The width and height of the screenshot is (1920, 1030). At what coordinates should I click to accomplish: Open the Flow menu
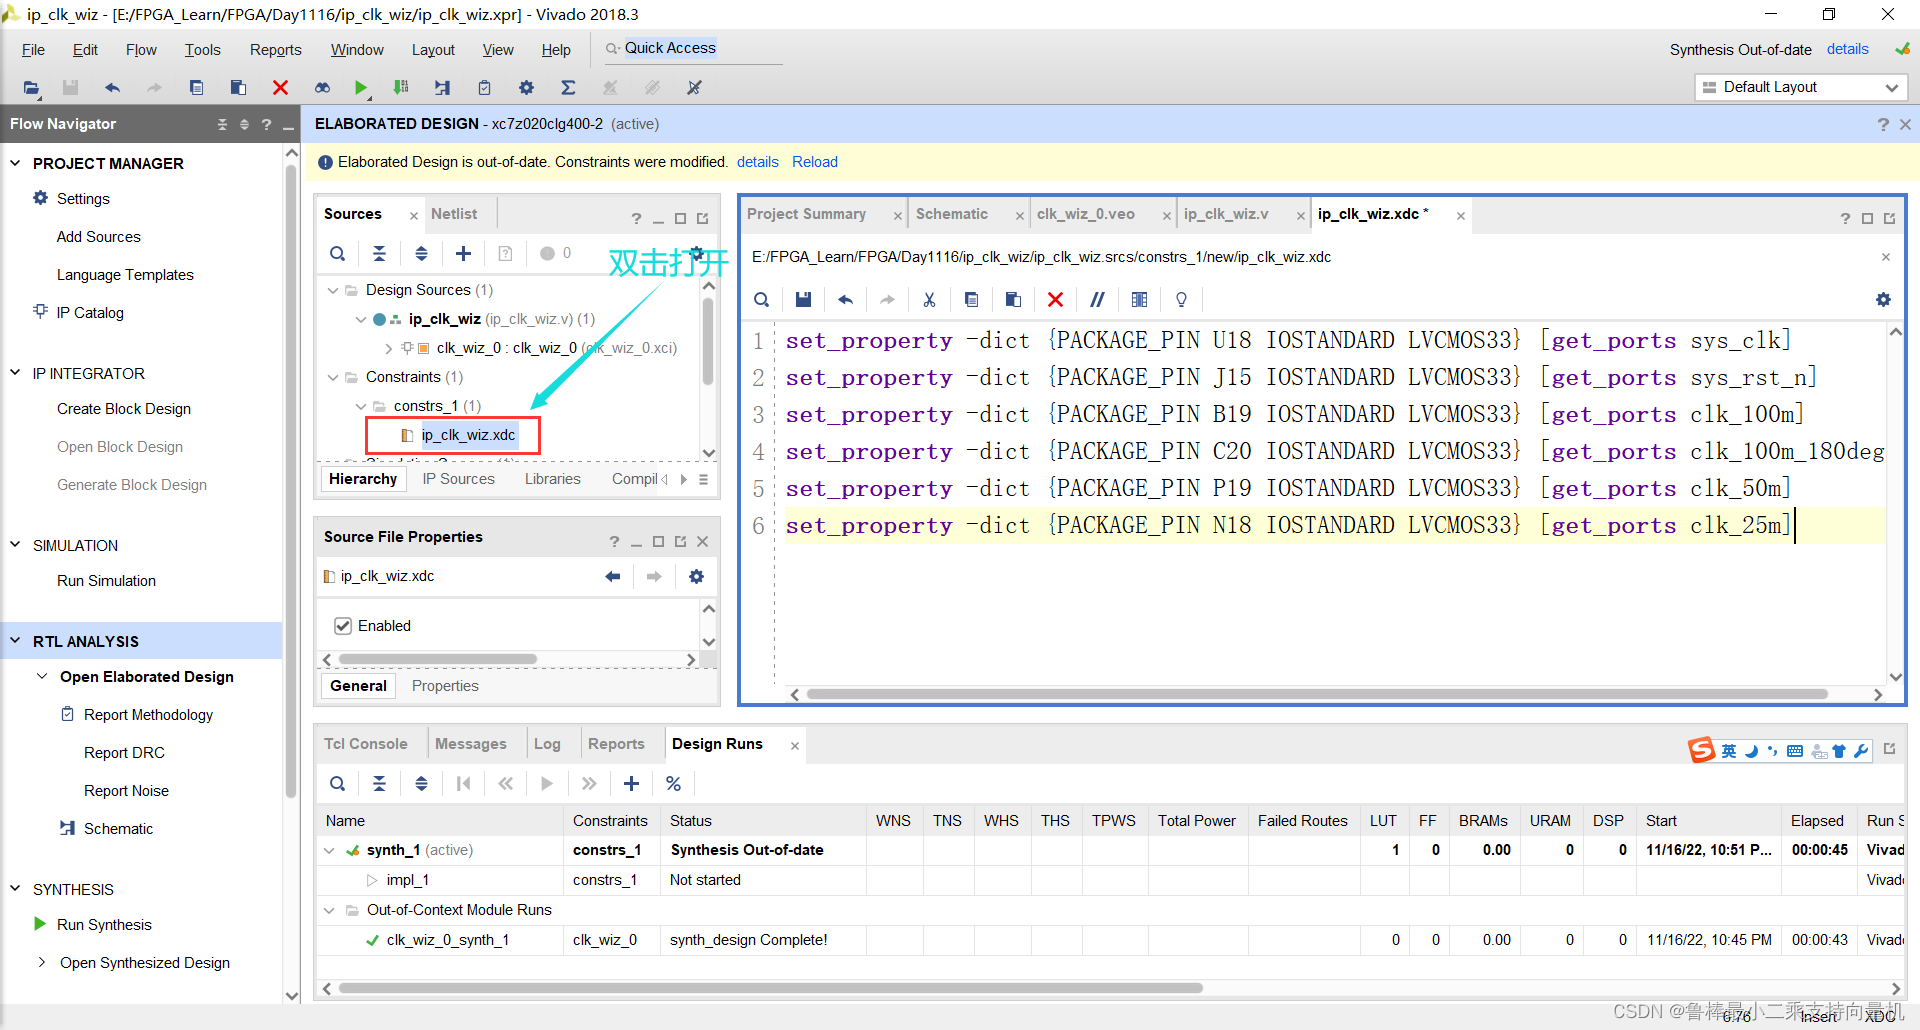(141, 50)
